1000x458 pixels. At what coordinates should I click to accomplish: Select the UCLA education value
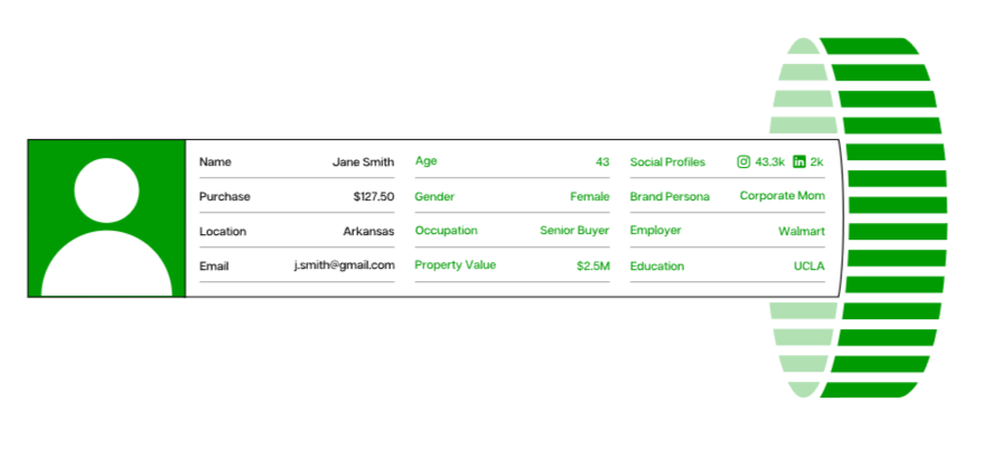[x=809, y=267]
